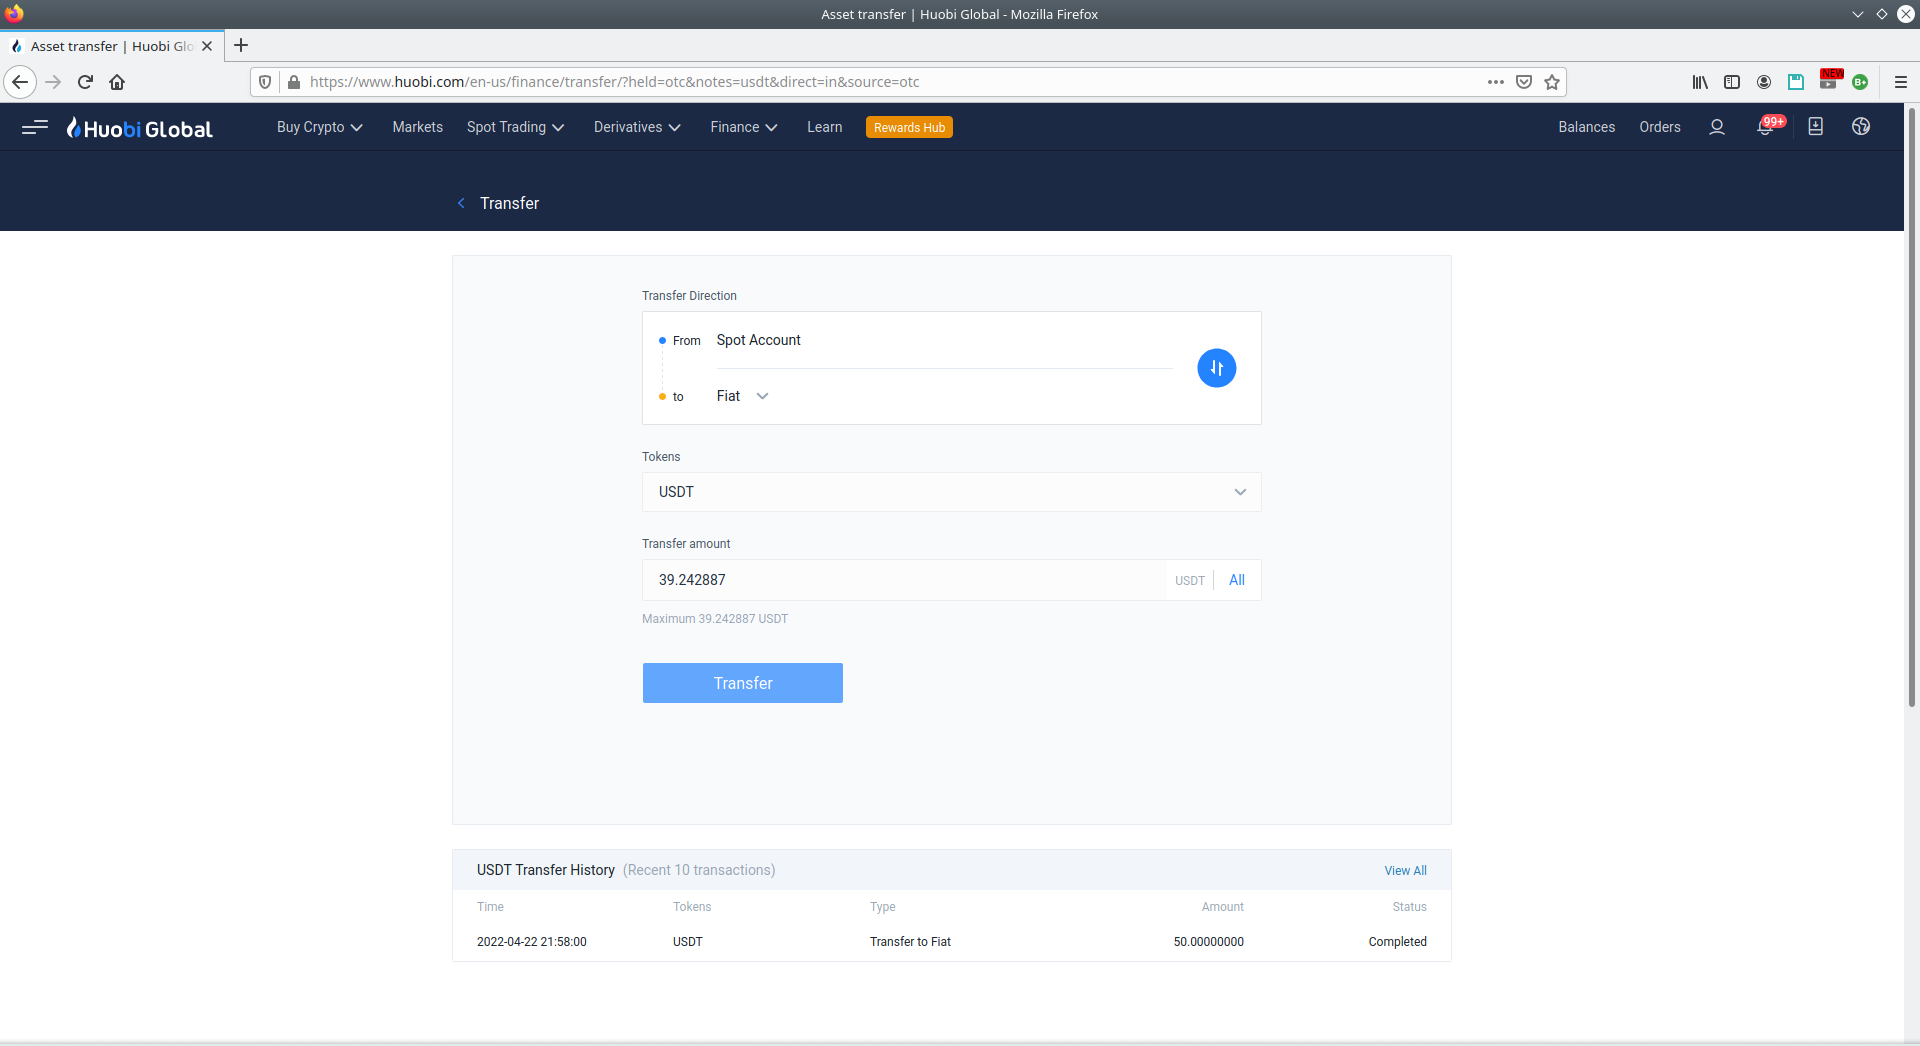Screen dimensions: 1920x1046
Task: Click the app download icon
Action: [1815, 127]
